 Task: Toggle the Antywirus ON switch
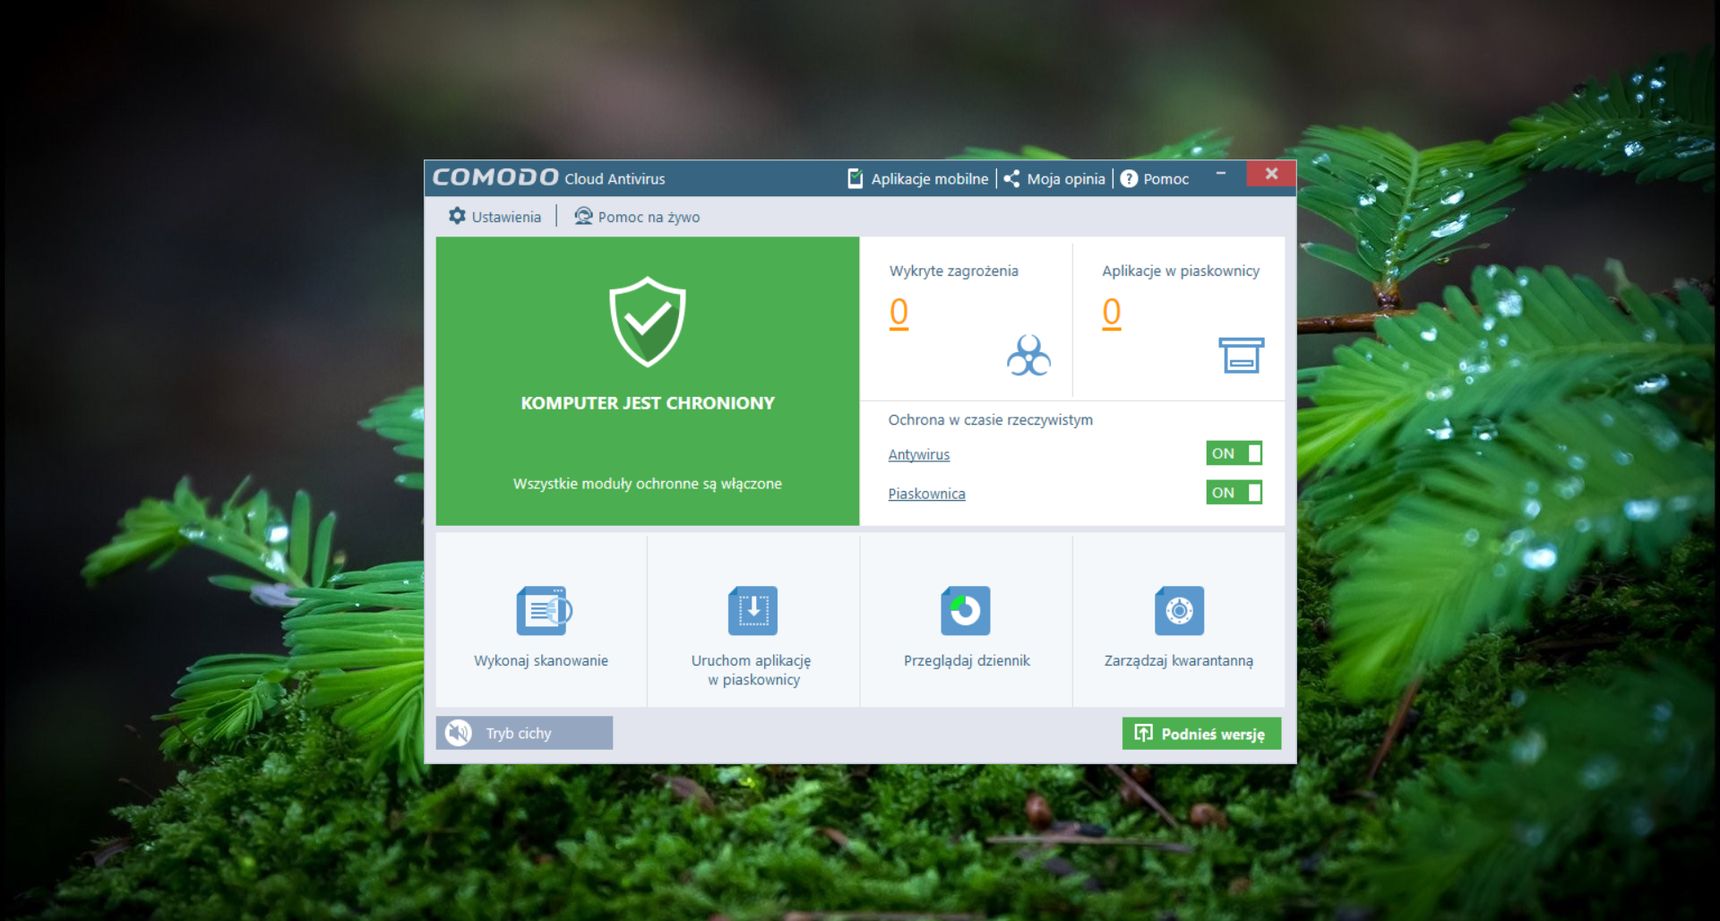point(1234,453)
